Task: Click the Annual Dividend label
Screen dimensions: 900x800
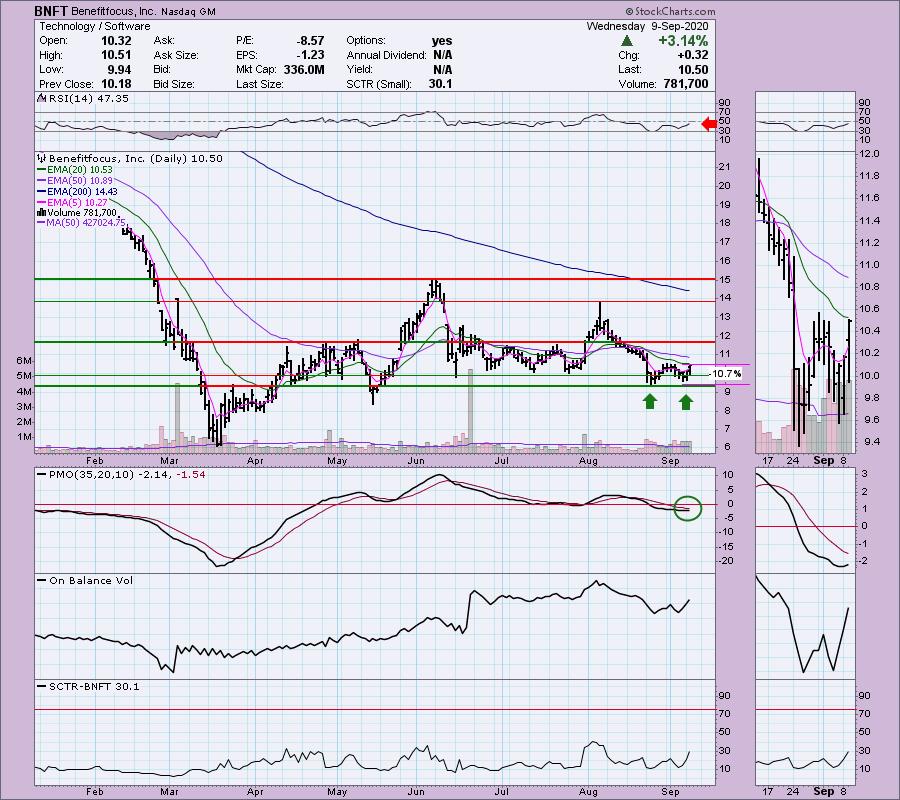Action: [x=386, y=55]
